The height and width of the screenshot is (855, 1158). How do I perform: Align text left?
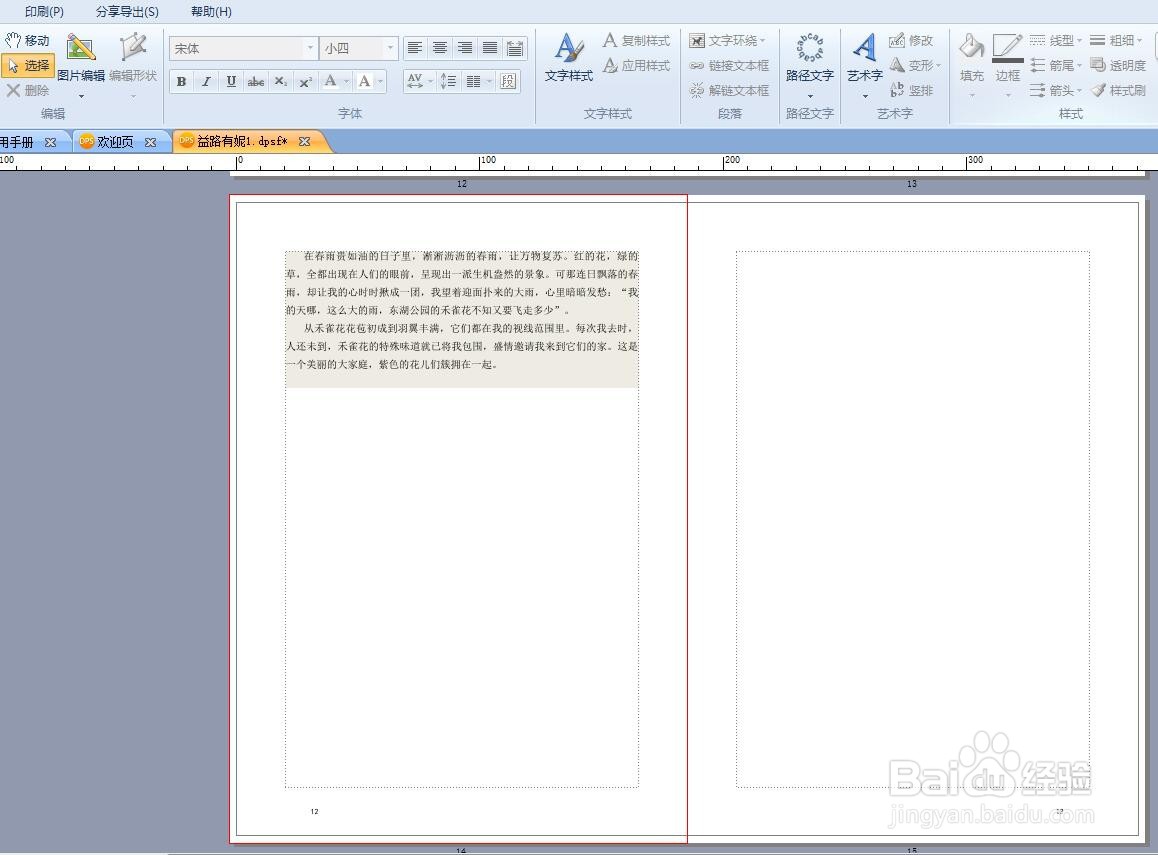pyautogui.click(x=415, y=49)
